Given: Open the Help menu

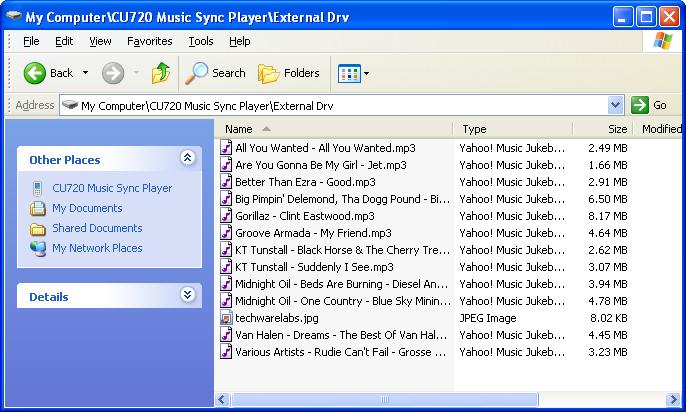Looking at the screenshot, I should pyautogui.click(x=240, y=41).
